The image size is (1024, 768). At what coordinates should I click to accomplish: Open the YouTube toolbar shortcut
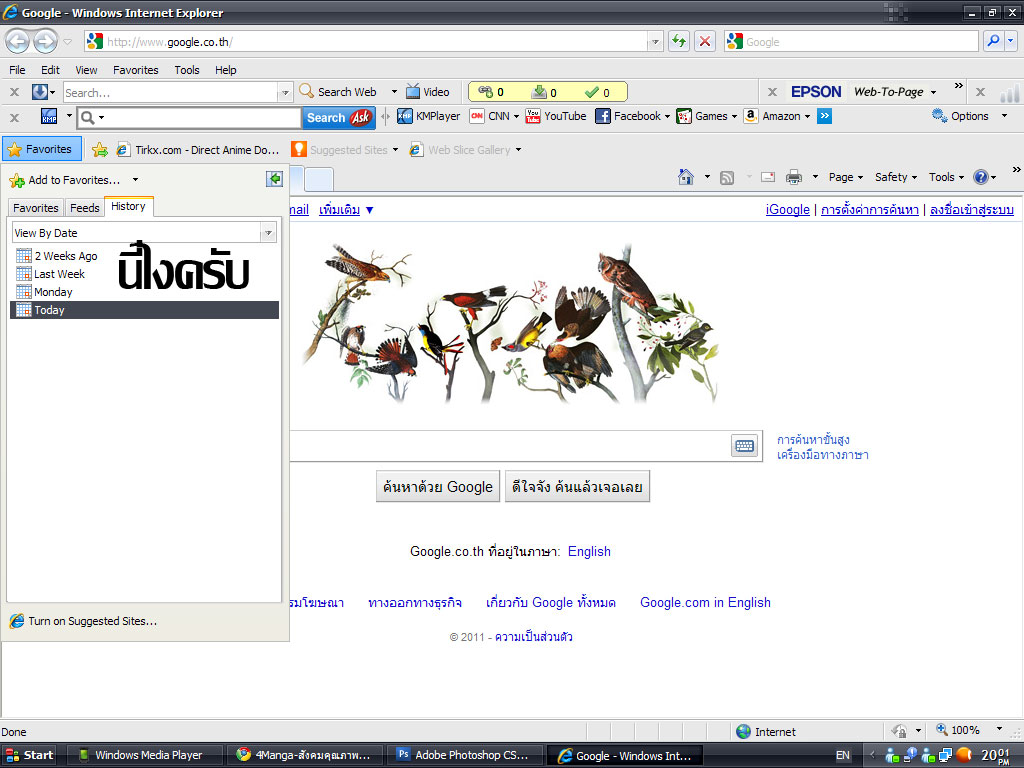556,116
